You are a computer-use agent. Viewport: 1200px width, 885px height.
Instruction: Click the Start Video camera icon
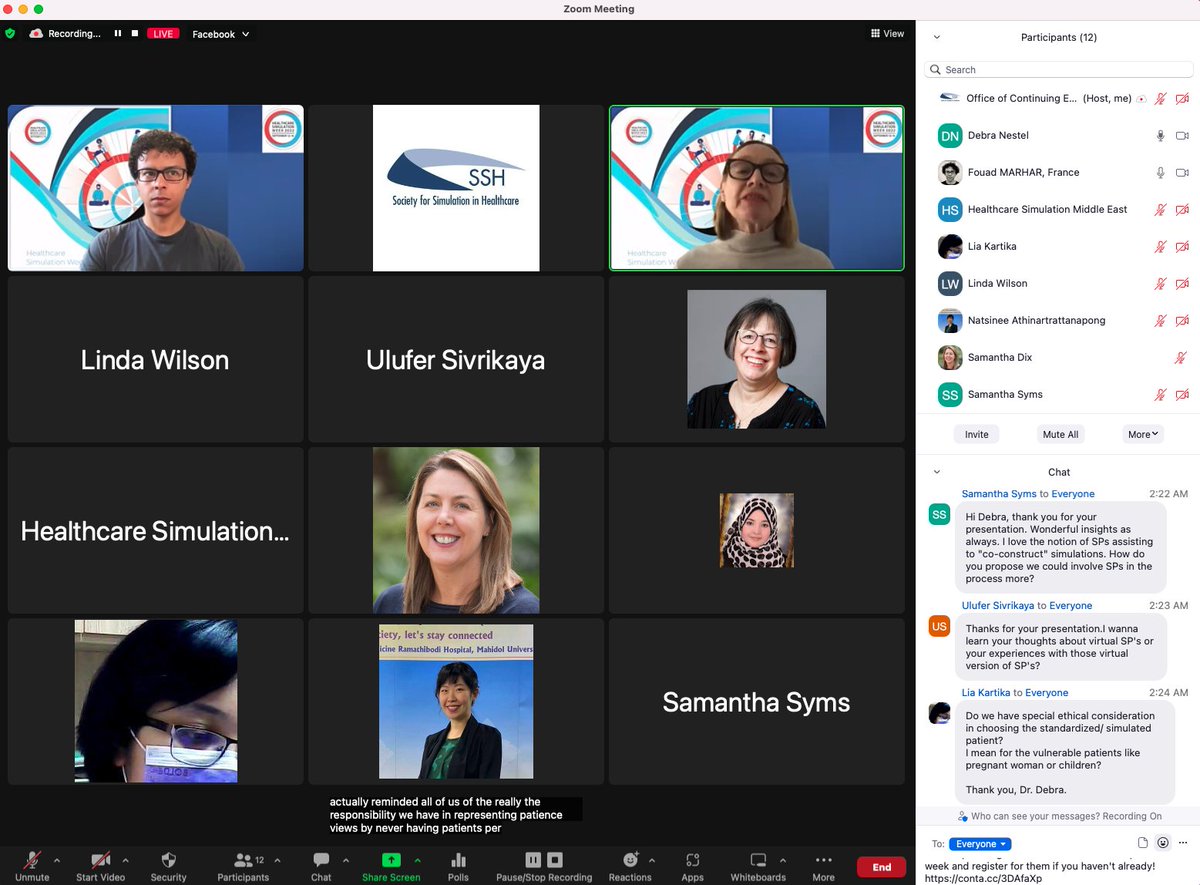[100, 860]
